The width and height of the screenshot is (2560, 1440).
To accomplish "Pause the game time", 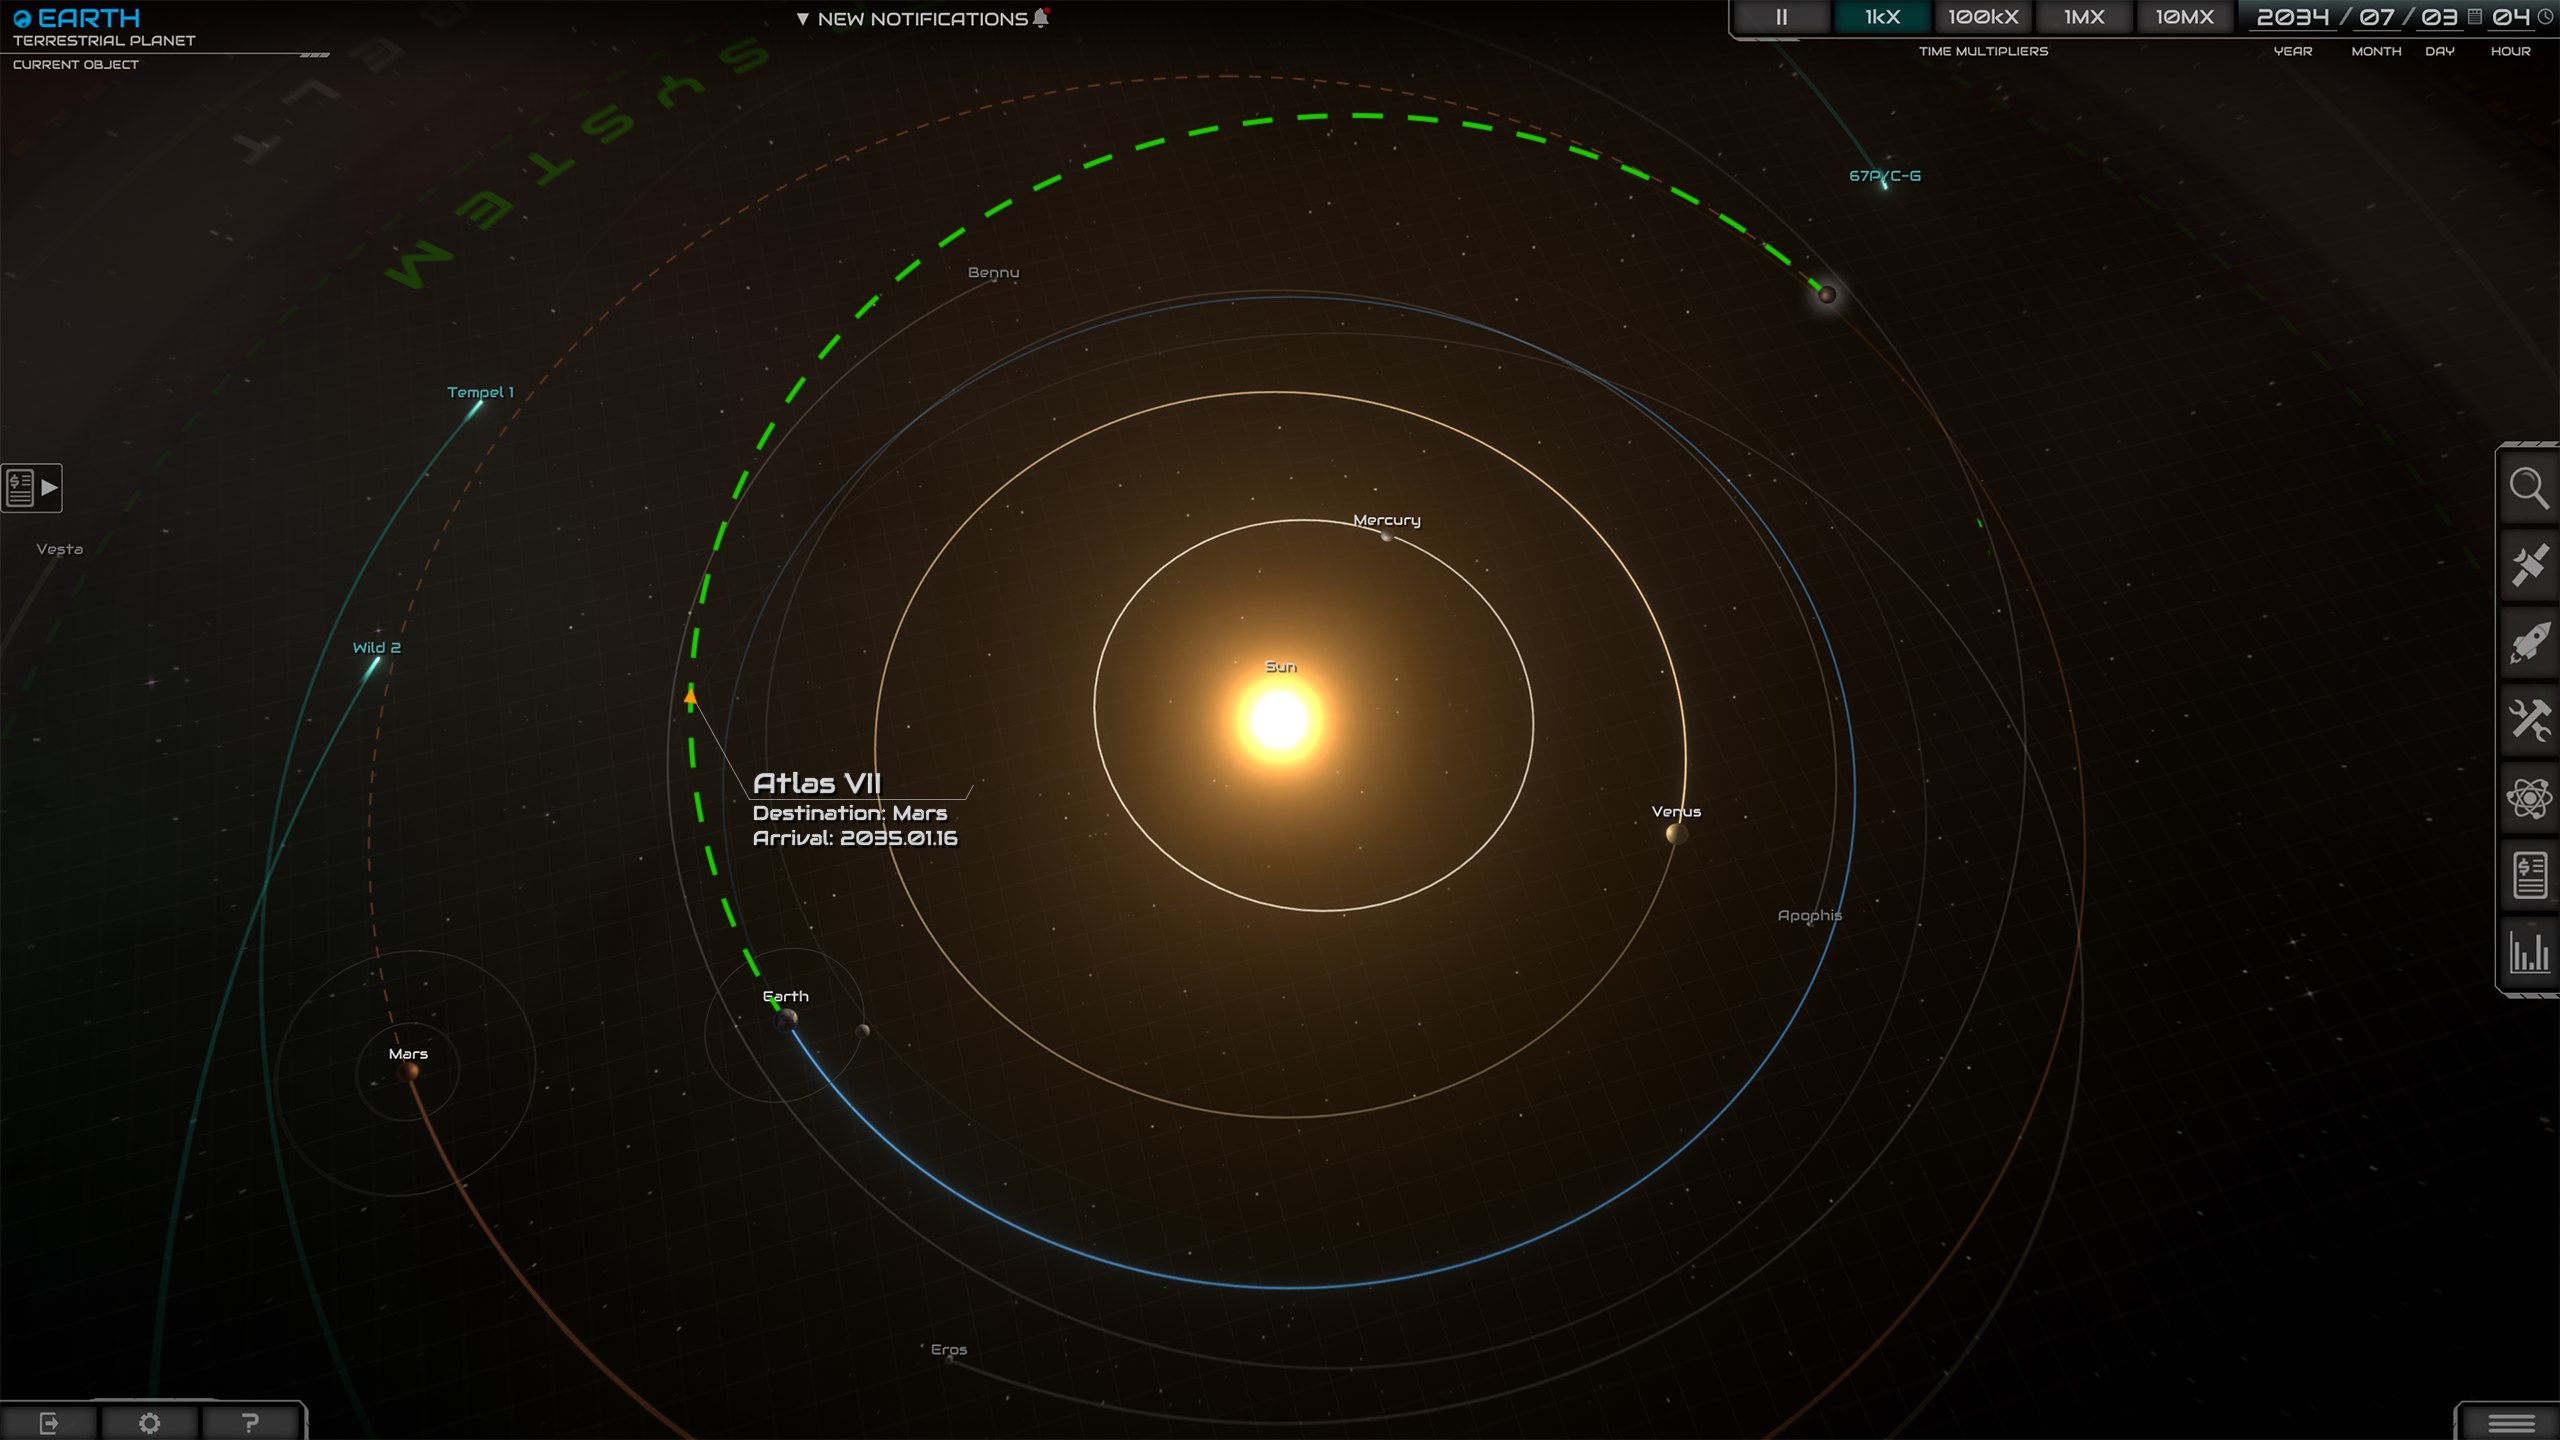I will point(1781,17).
